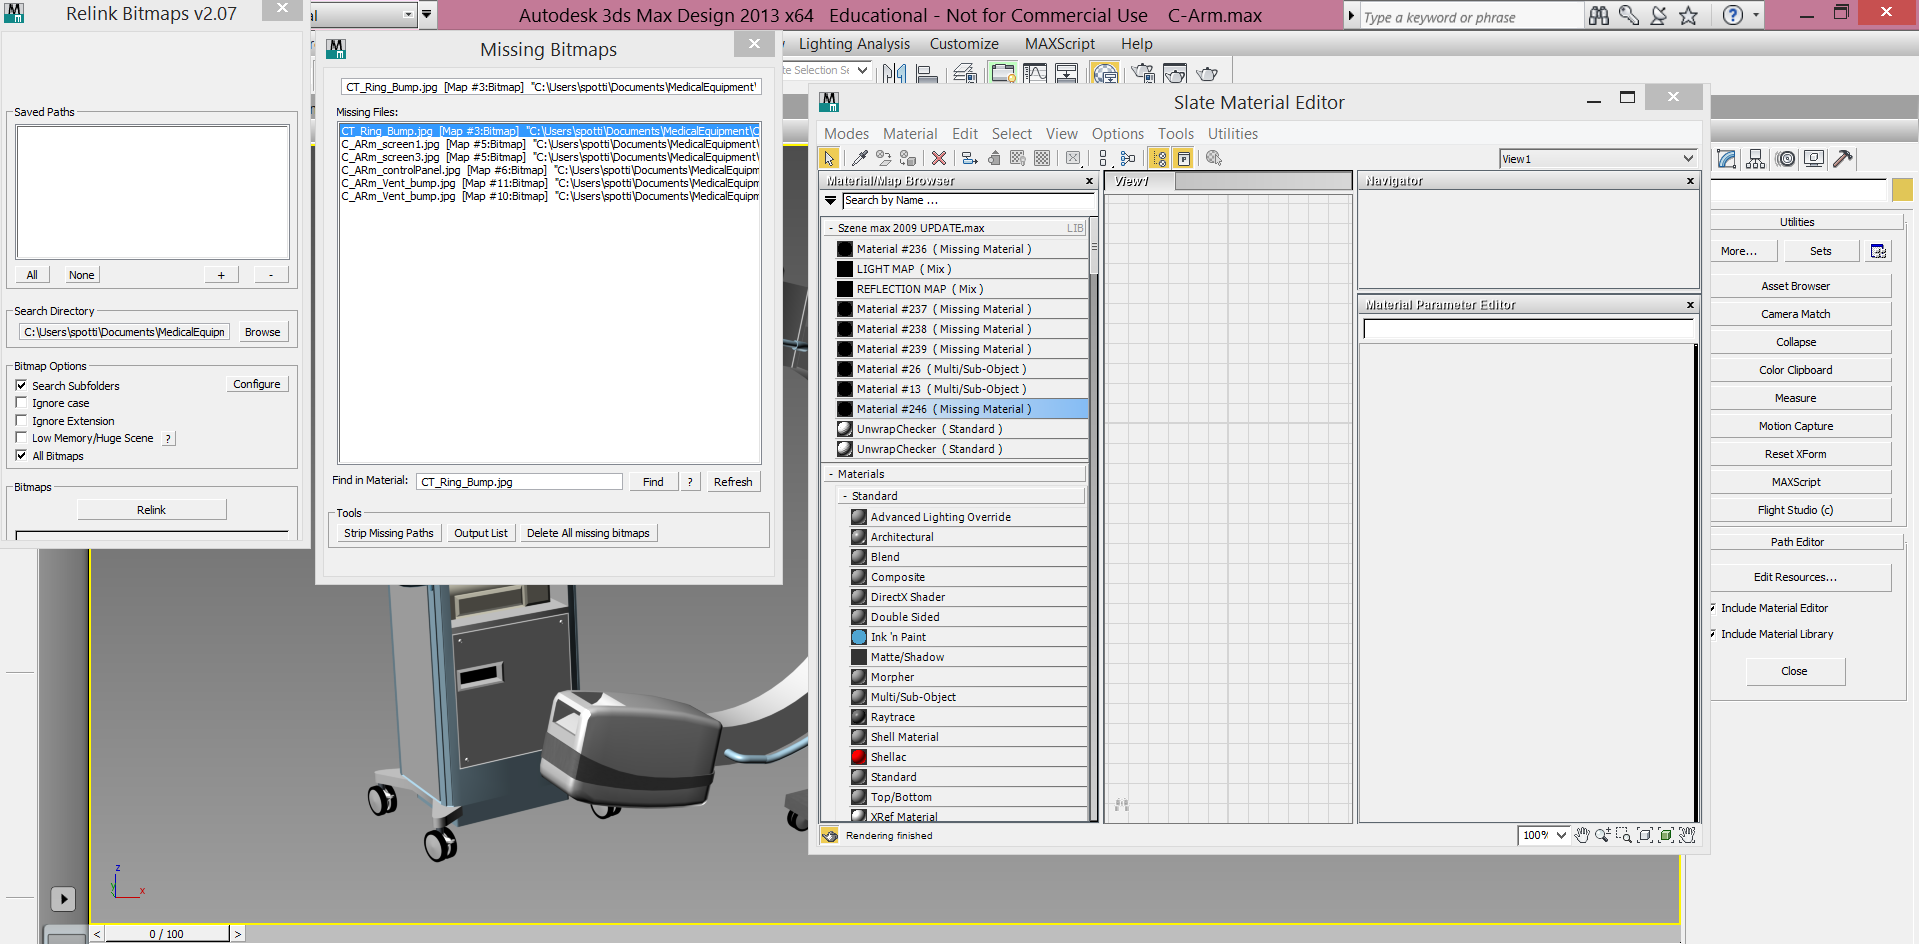The height and width of the screenshot is (944, 1919).
Task: Click the Lay Out All icon
Action: (x=1103, y=158)
